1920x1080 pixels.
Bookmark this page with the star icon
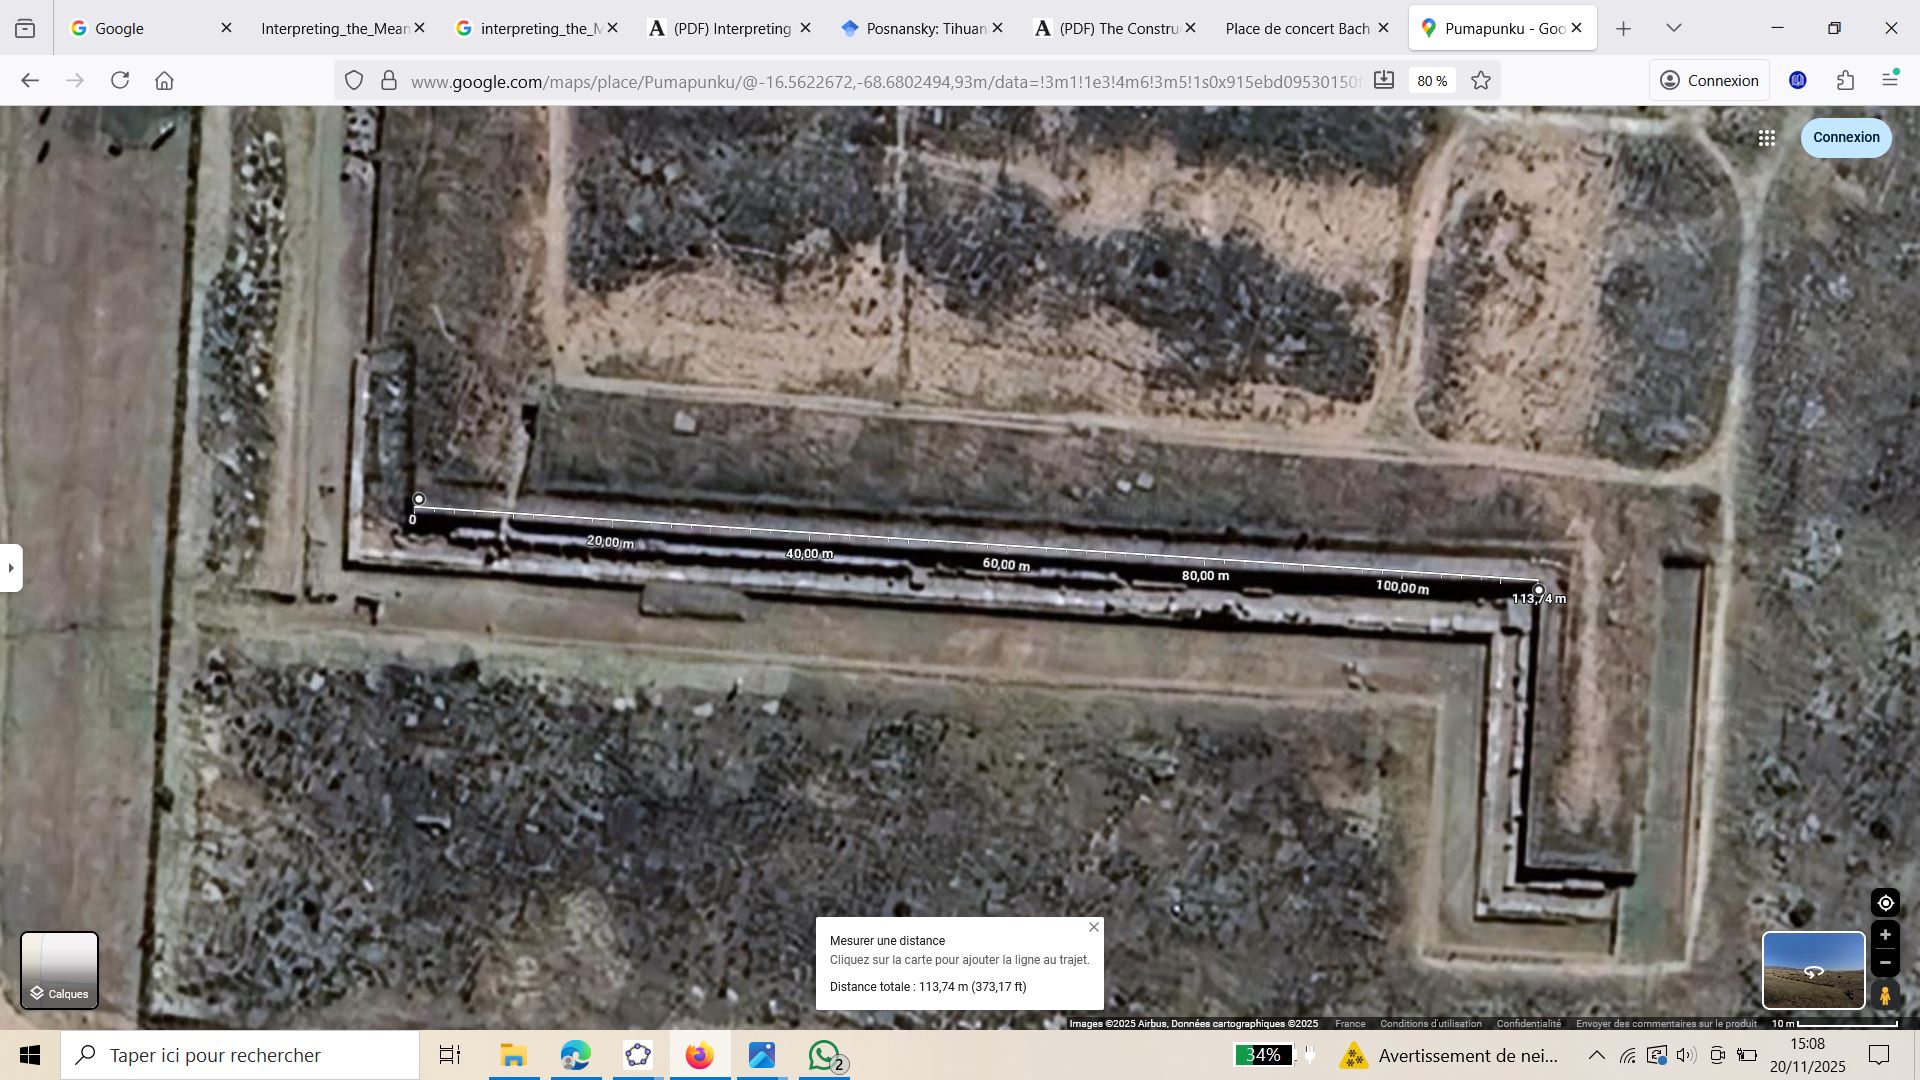click(x=1481, y=81)
